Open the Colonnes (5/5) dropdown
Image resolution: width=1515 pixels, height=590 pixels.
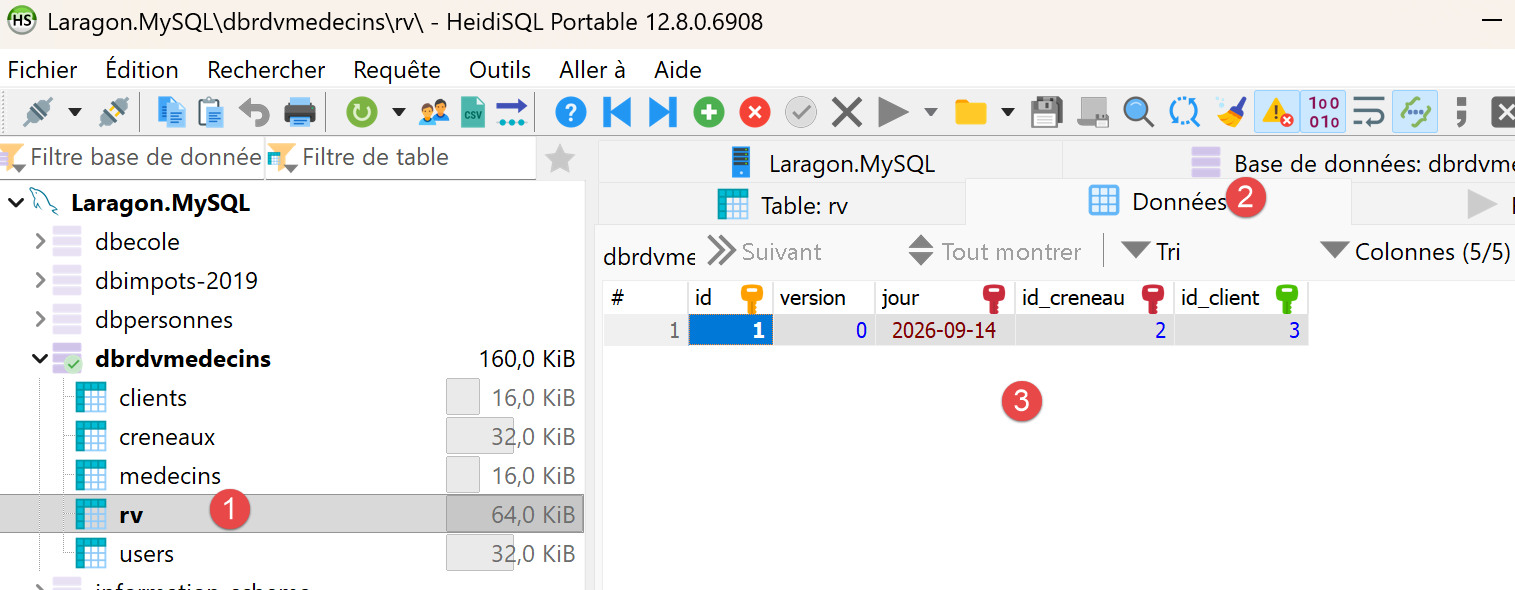[1414, 251]
